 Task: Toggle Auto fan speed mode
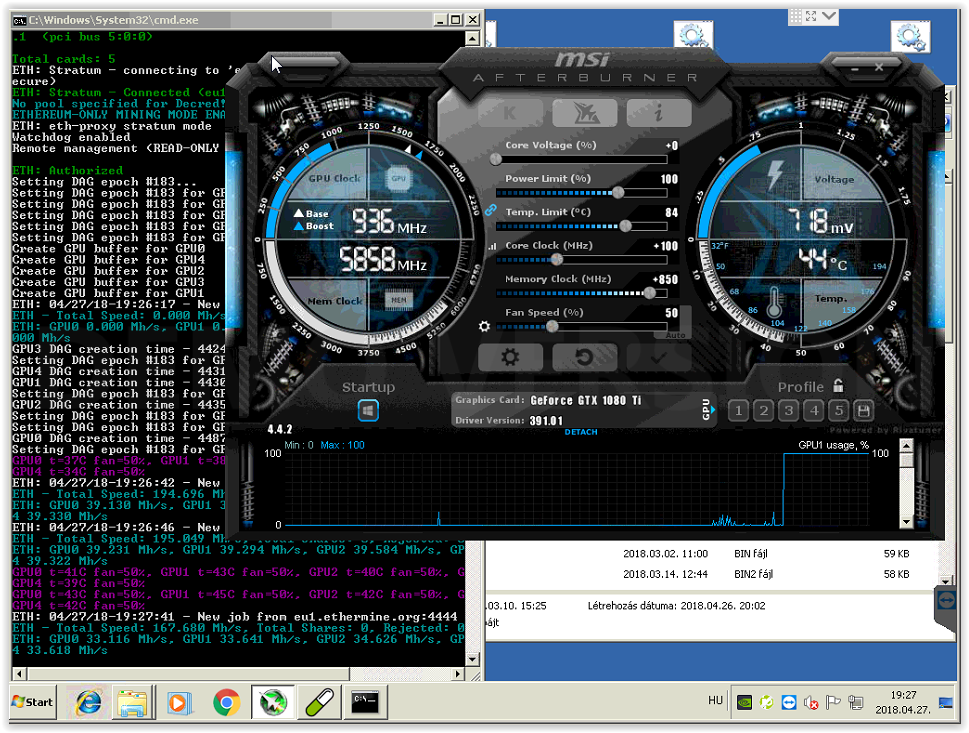pyautogui.click(x=675, y=335)
